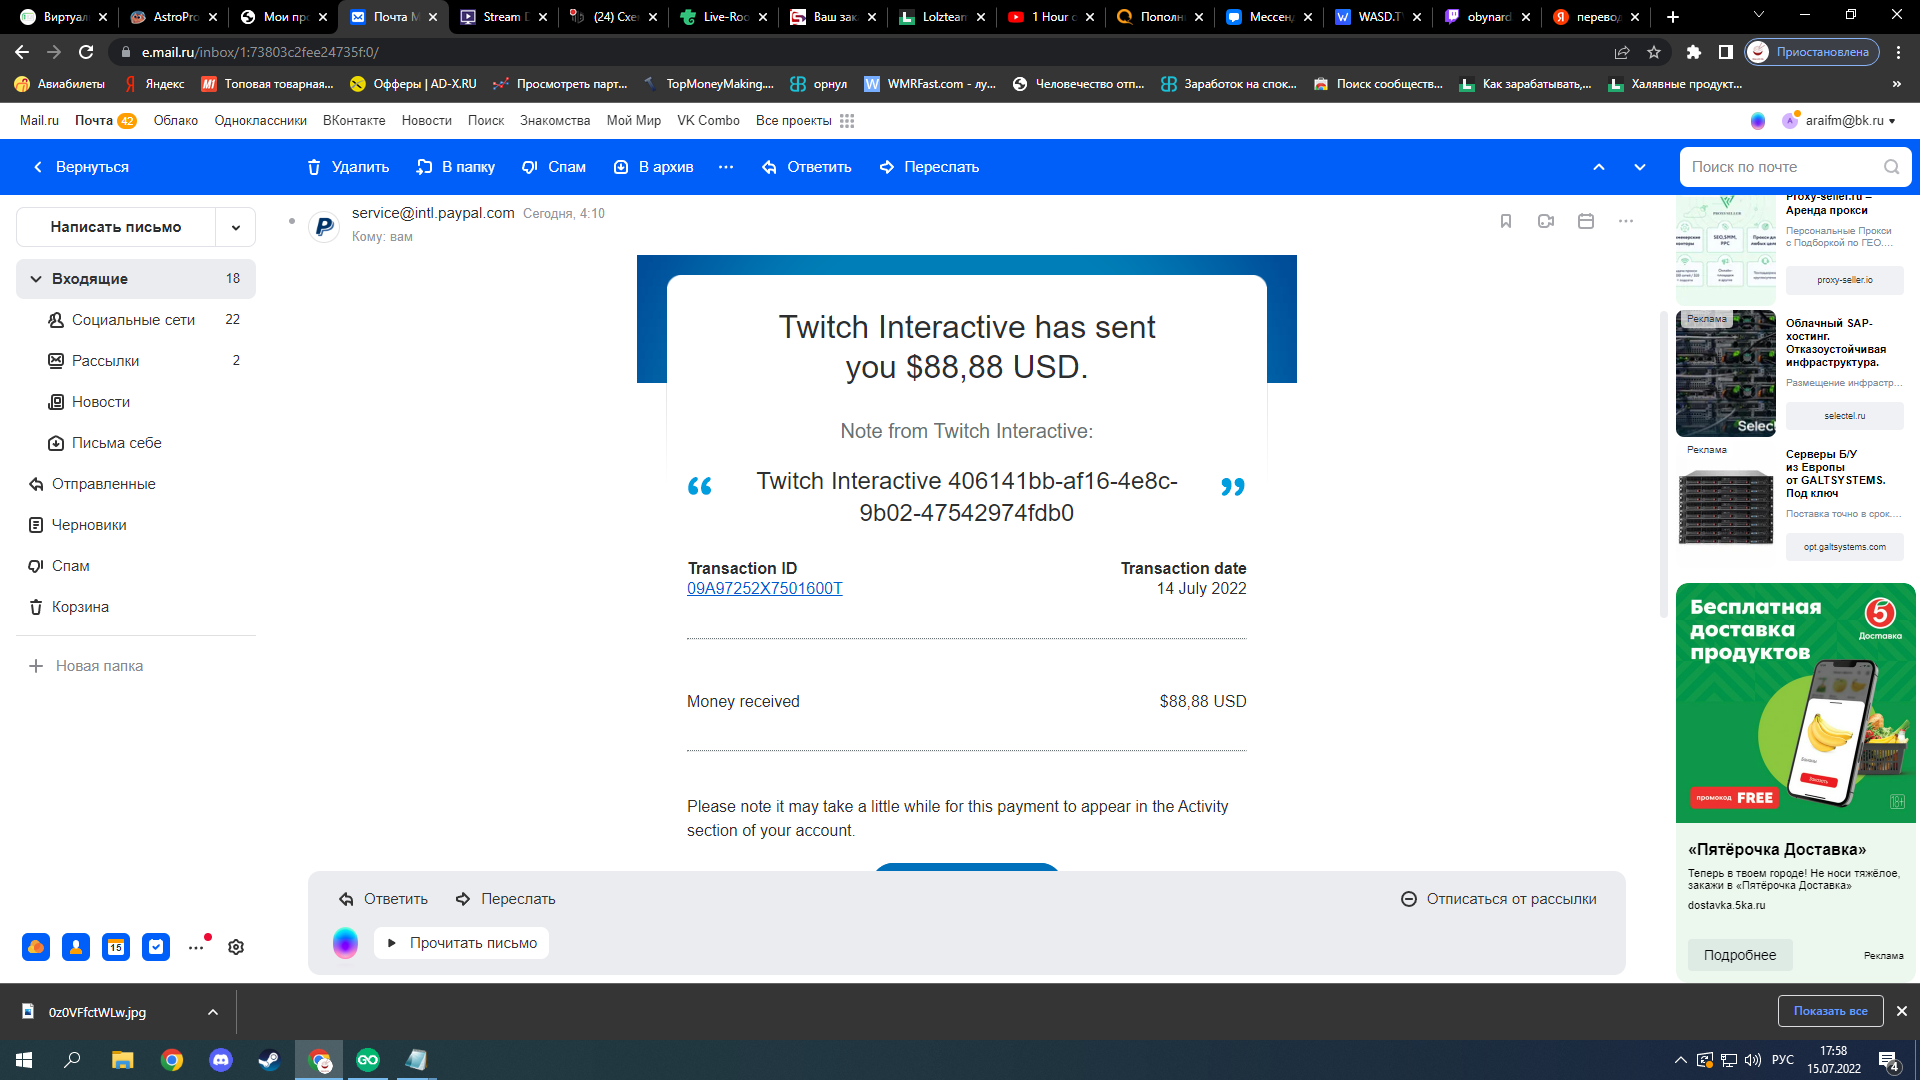This screenshot has width=1920, height=1080.
Task: Go to next message down arrow
Action: [1640, 167]
